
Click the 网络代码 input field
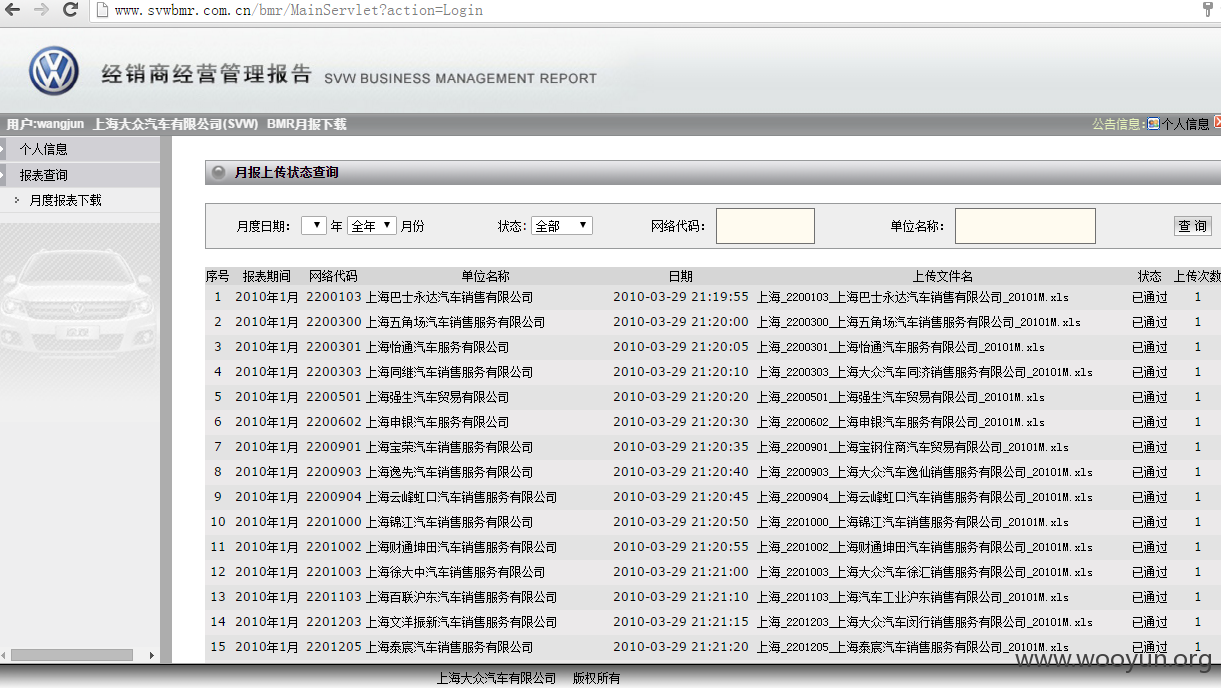tap(765, 226)
